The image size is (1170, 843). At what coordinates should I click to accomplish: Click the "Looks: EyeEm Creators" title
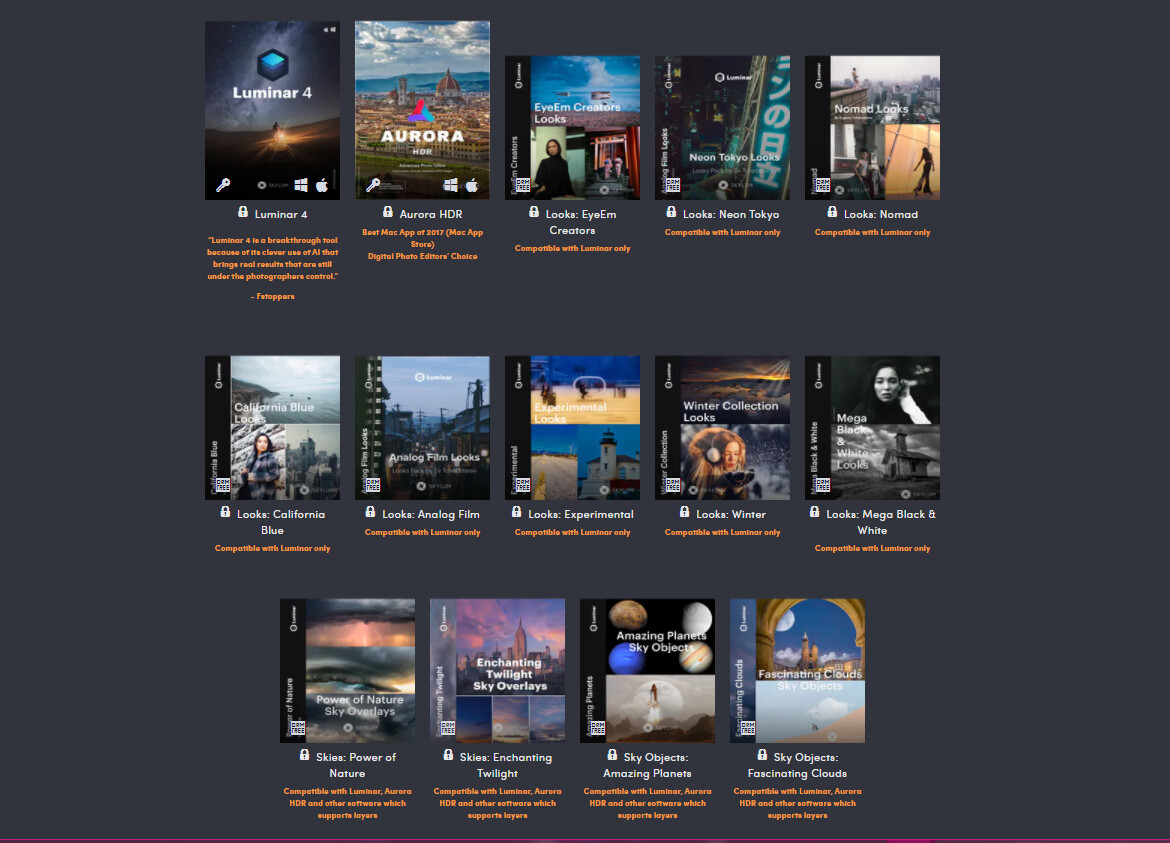pyautogui.click(x=581, y=222)
